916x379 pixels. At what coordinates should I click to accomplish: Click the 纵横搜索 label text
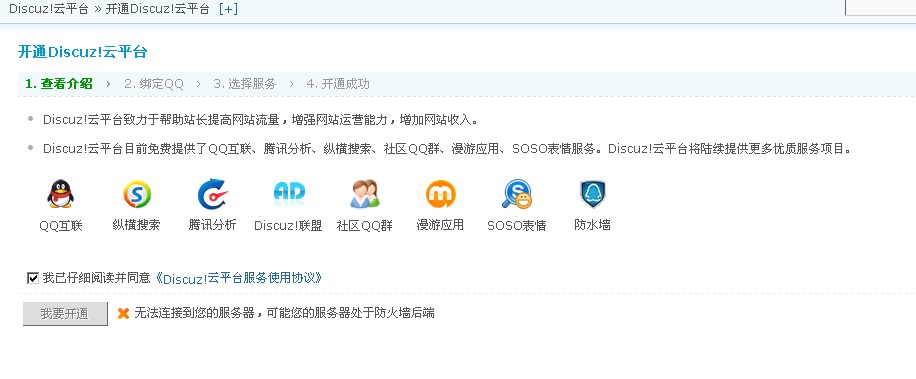[136, 225]
